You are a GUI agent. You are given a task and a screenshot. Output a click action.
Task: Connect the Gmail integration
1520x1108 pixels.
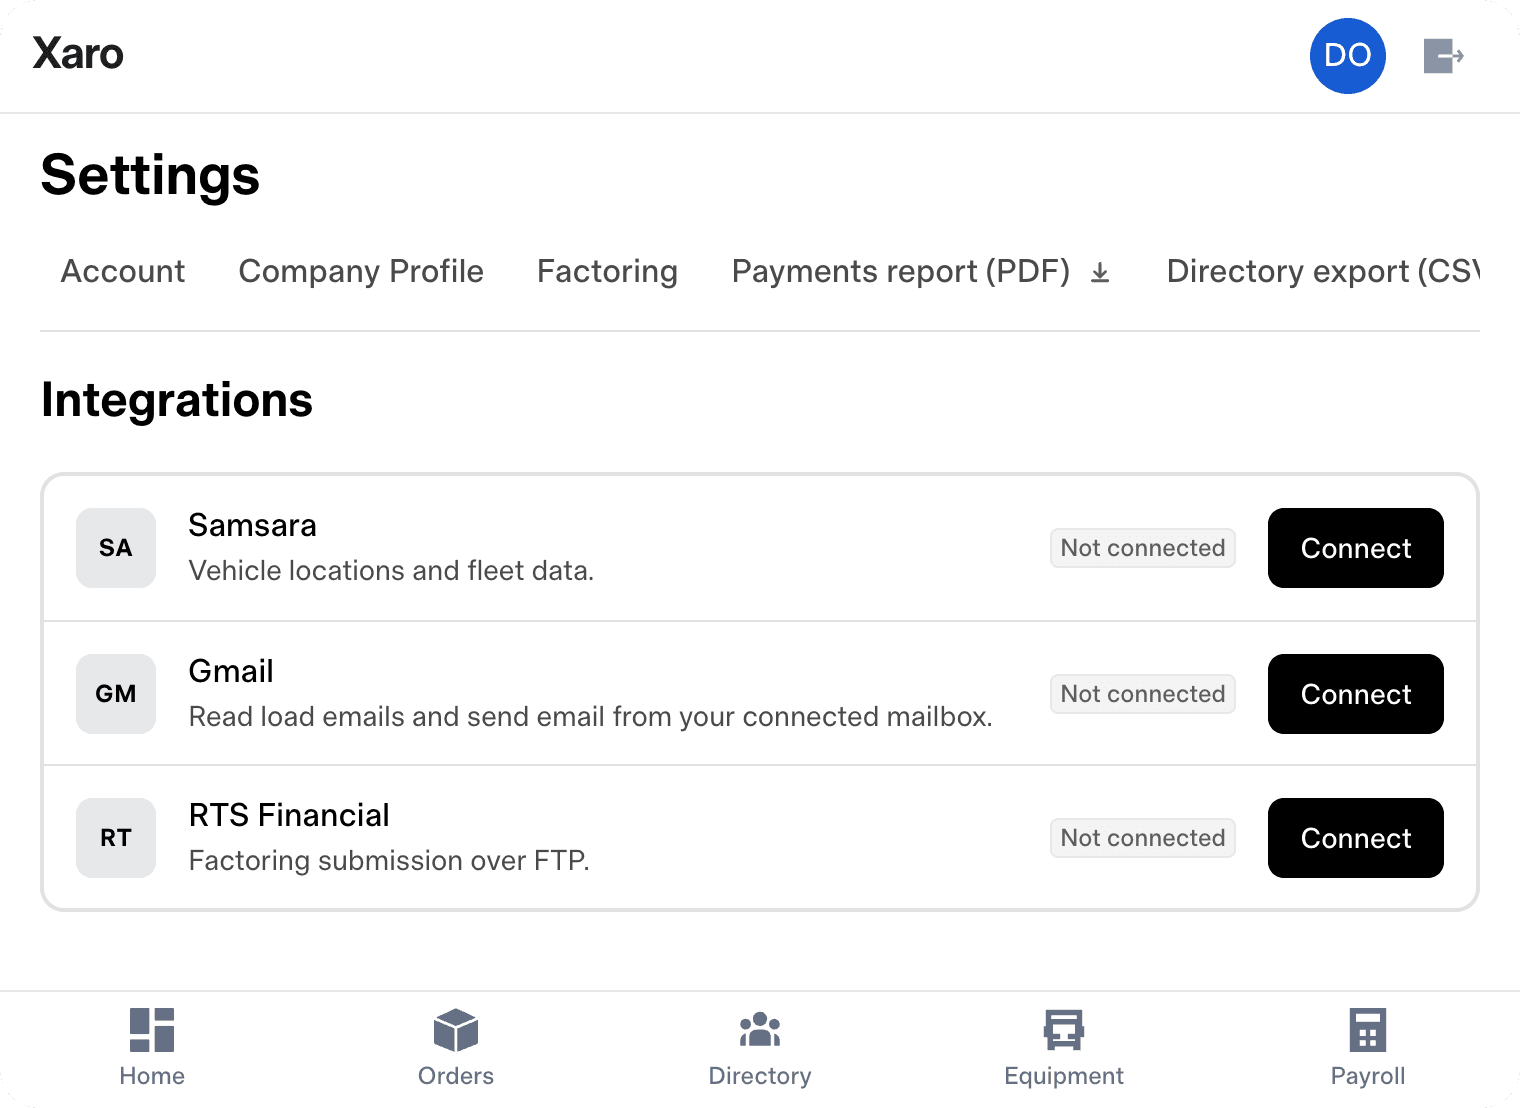click(x=1356, y=694)
